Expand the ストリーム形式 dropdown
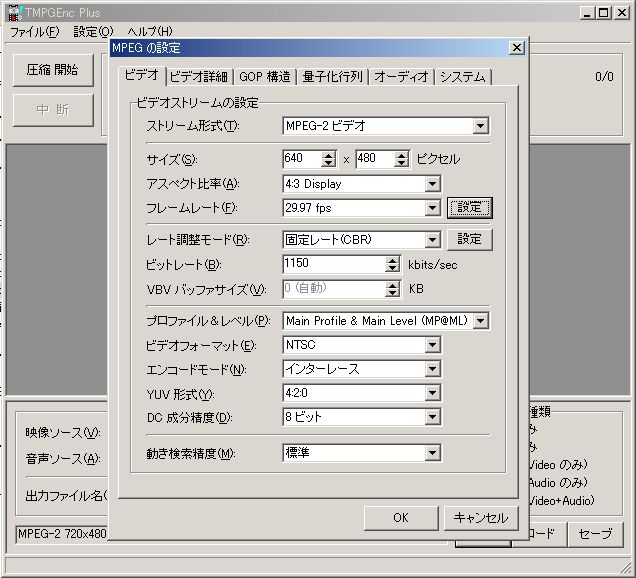The width and height of the screenshot is (636, 578). tap(480, 126)
